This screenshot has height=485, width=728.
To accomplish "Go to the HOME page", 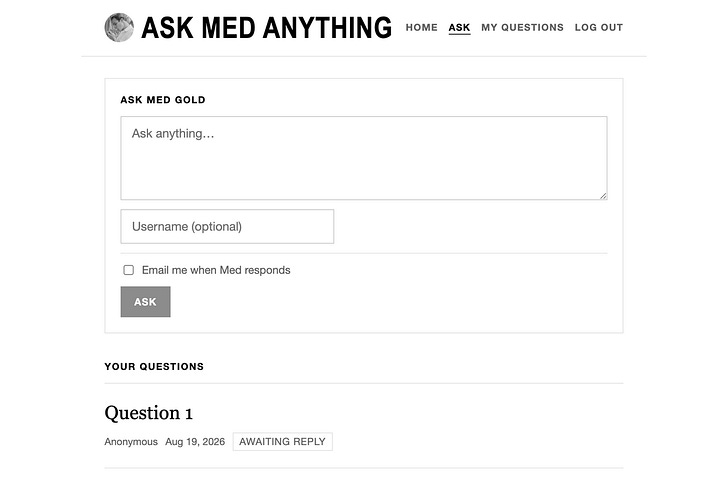I will pos(422,27).
